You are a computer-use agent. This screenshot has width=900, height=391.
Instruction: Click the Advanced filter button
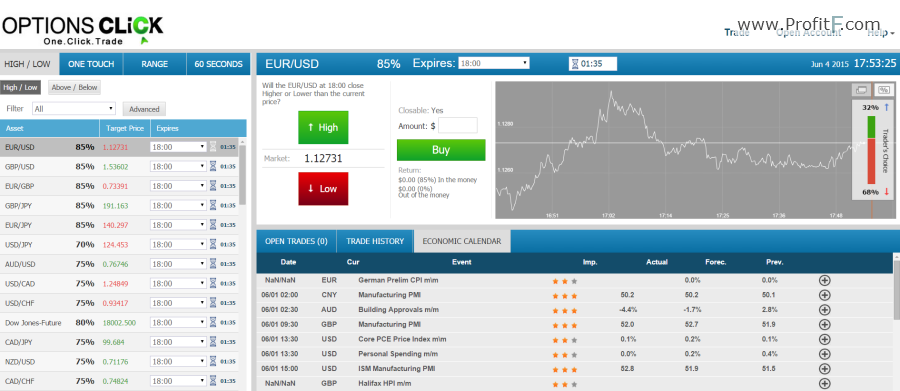coord(144,109)
